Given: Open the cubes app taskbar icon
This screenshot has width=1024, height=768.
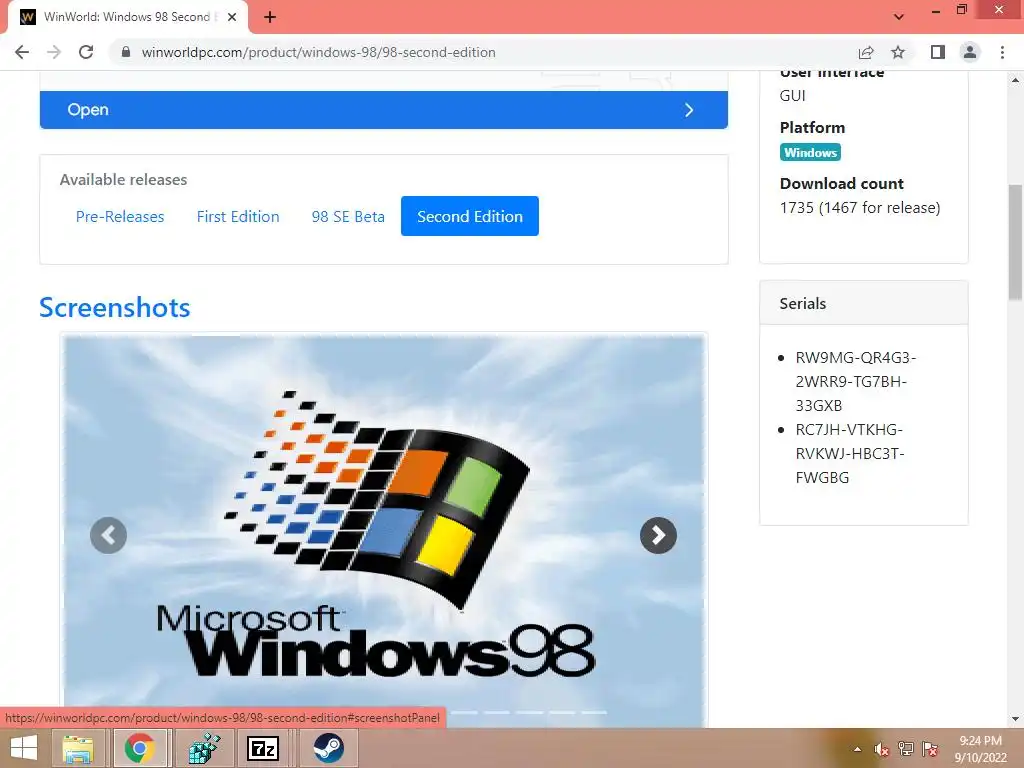Looking at the screenshot, I should 204,748.
